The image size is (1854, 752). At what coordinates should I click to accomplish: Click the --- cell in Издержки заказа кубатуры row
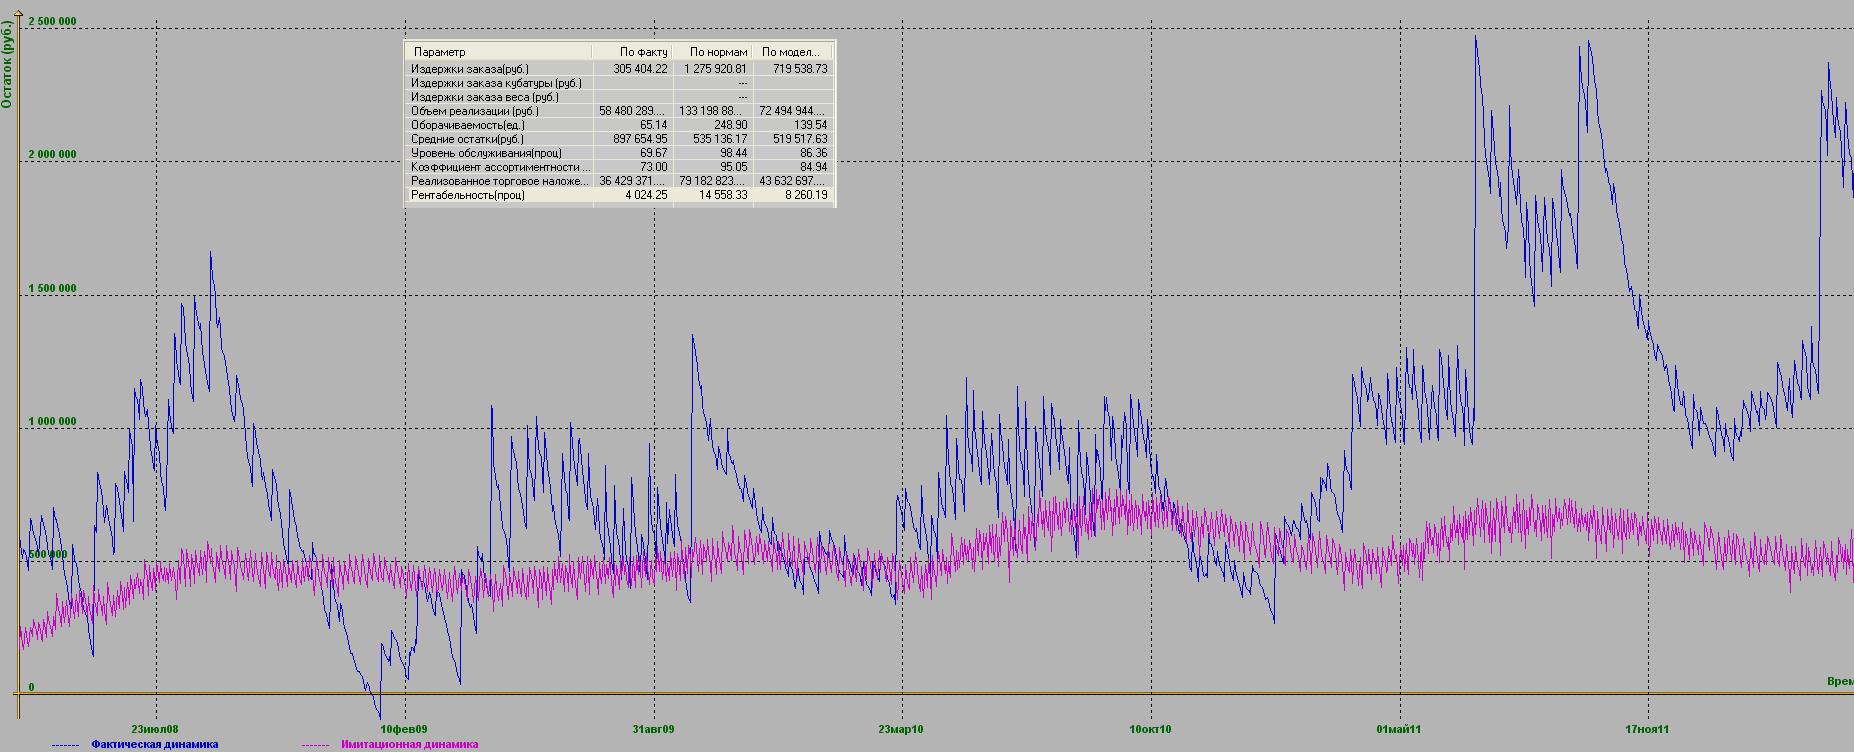click(742, 83)
